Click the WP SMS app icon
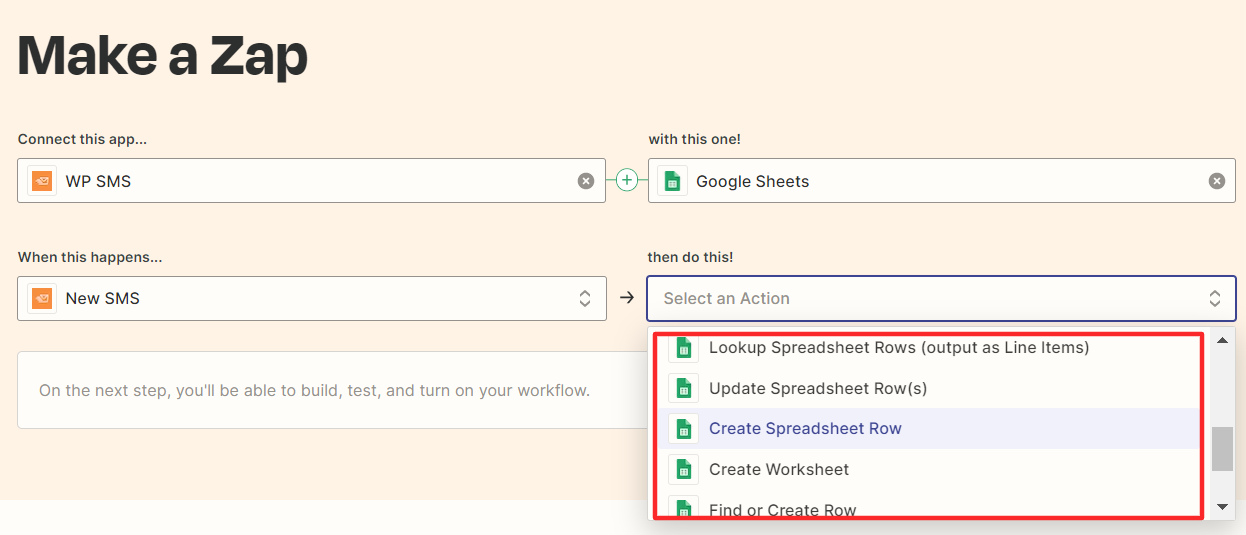This screenshot has width=1246, height=535. tap(42, 181)
